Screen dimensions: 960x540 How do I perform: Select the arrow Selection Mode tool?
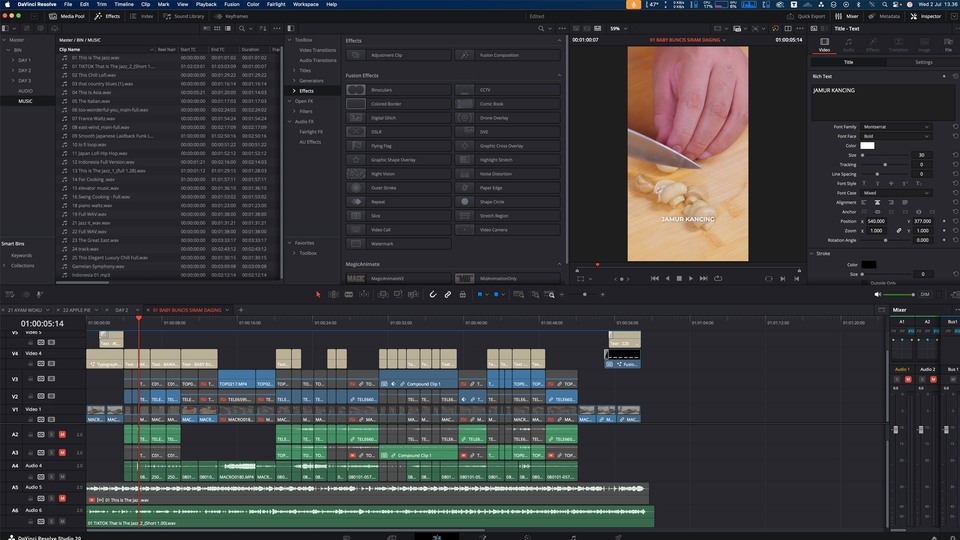tap(318, 294)
